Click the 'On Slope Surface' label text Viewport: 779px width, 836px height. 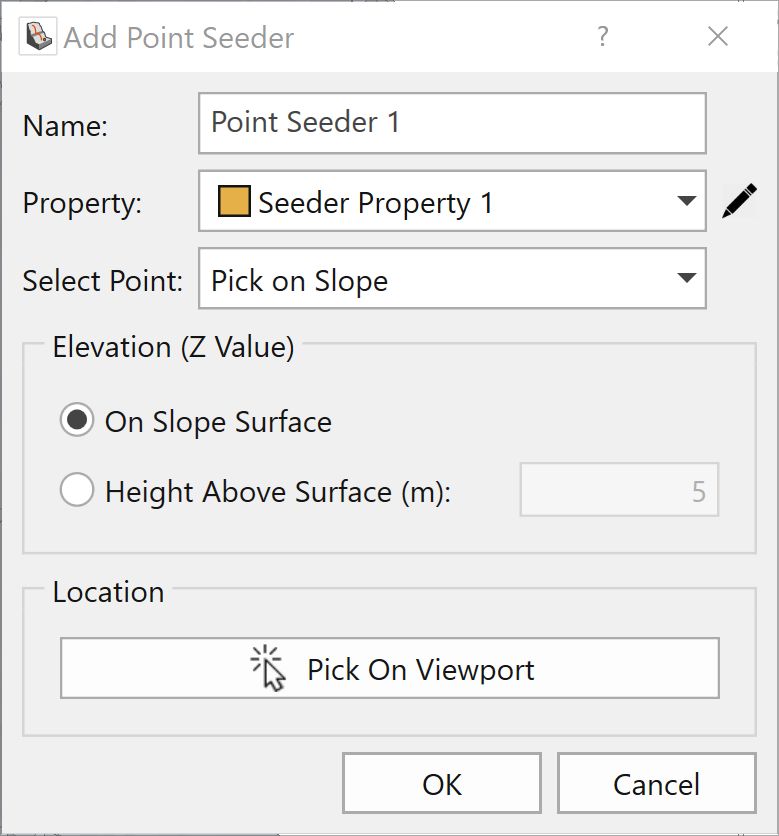(218, 422)
